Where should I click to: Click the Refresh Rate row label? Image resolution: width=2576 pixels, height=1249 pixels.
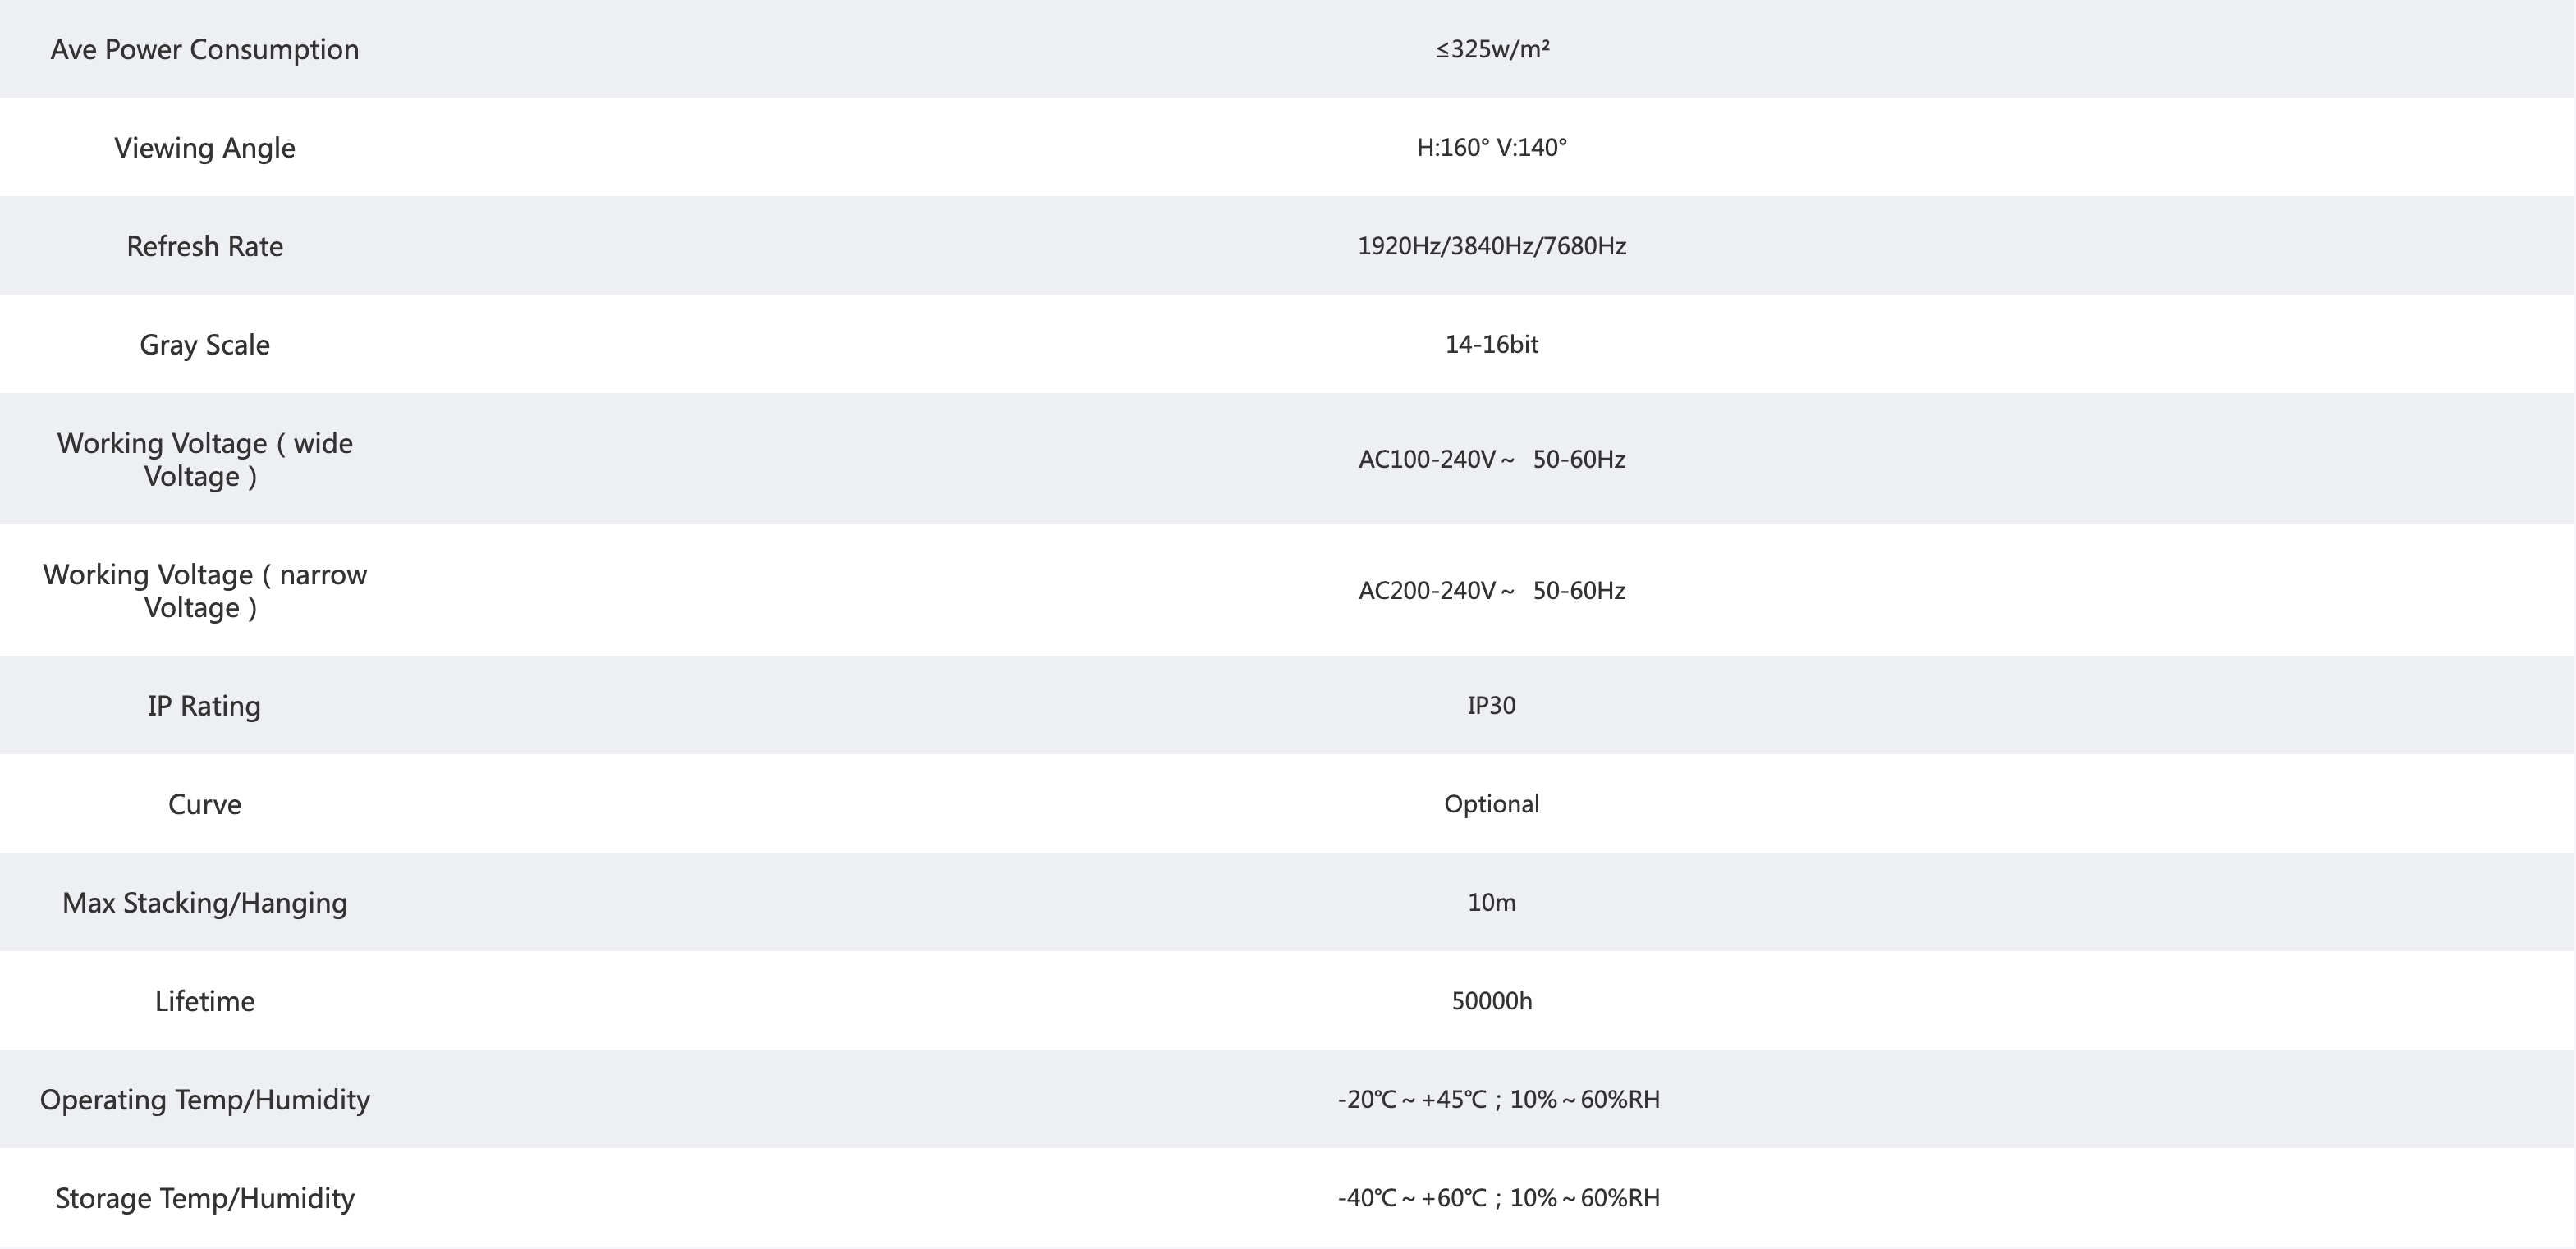pos(204,246)
